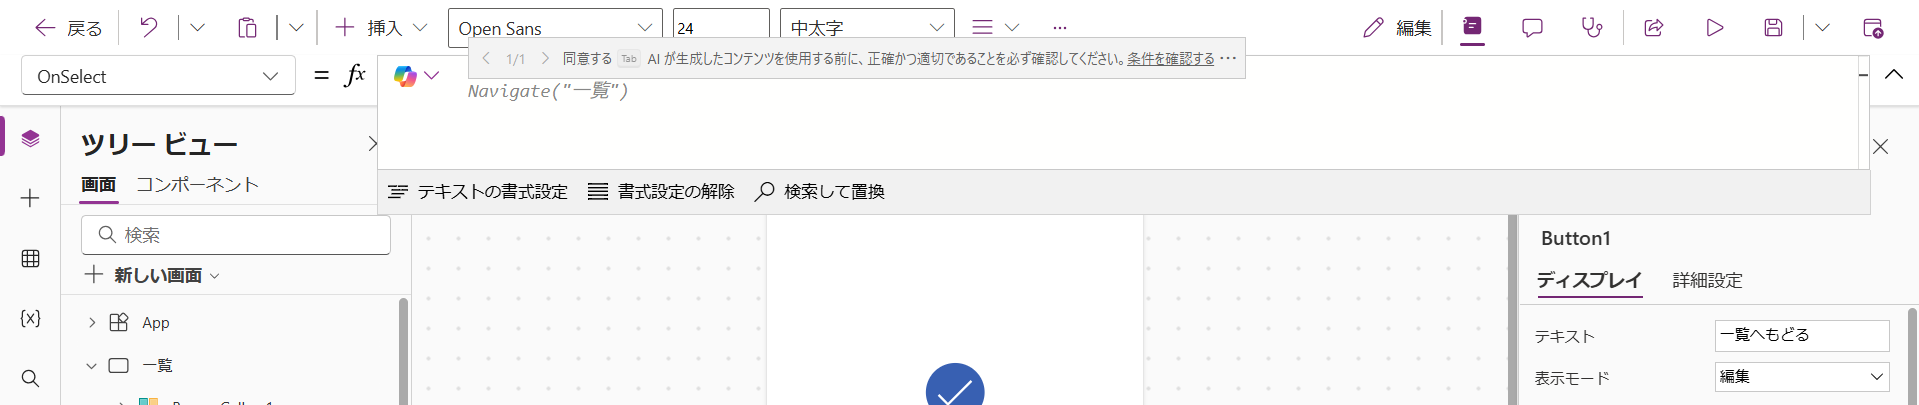Switch to 編集 editing mode
The image size is (1919, 405).
1397,28
